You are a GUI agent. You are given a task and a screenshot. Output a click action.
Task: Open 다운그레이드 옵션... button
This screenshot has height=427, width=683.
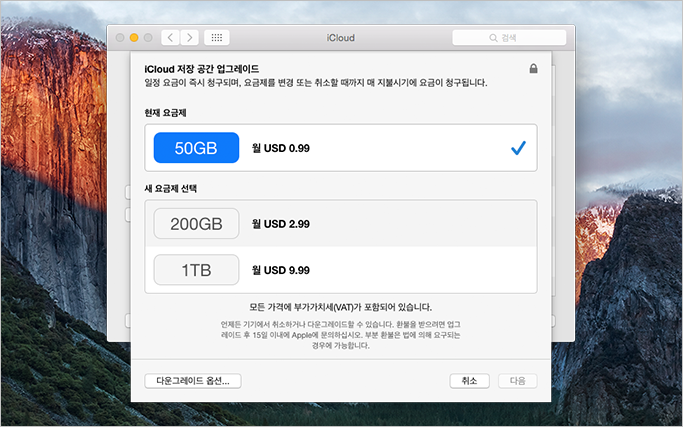pyautogui.click(x=193, y=381)
